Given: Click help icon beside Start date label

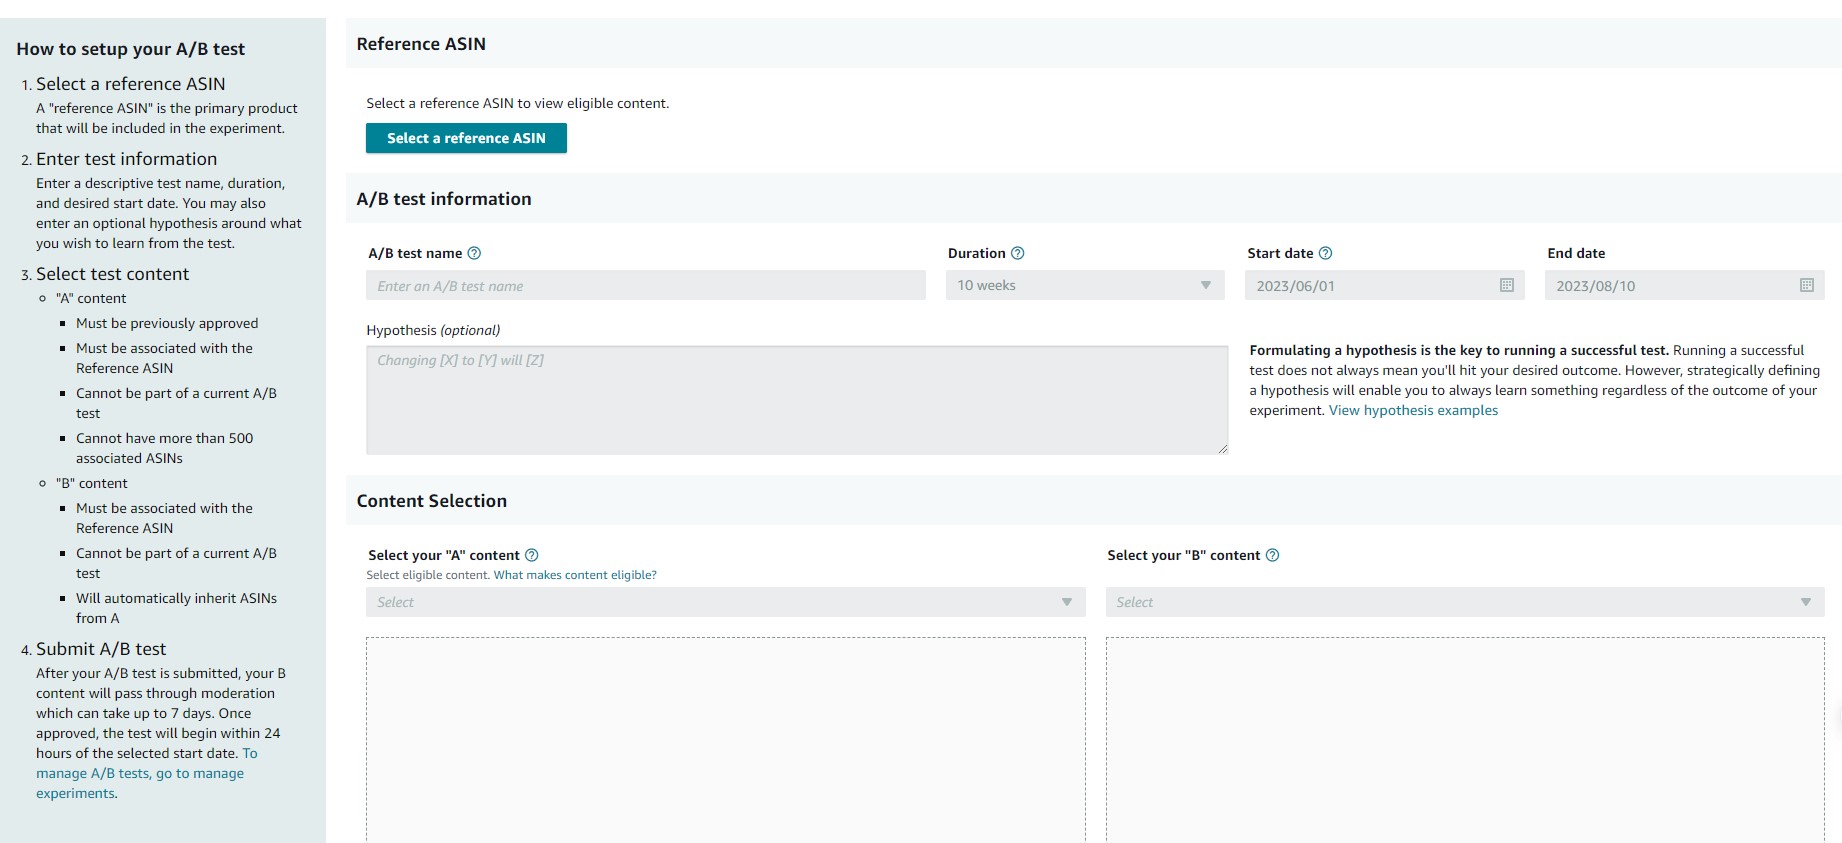Looking at the screenshot, I should click(1325, 254).
